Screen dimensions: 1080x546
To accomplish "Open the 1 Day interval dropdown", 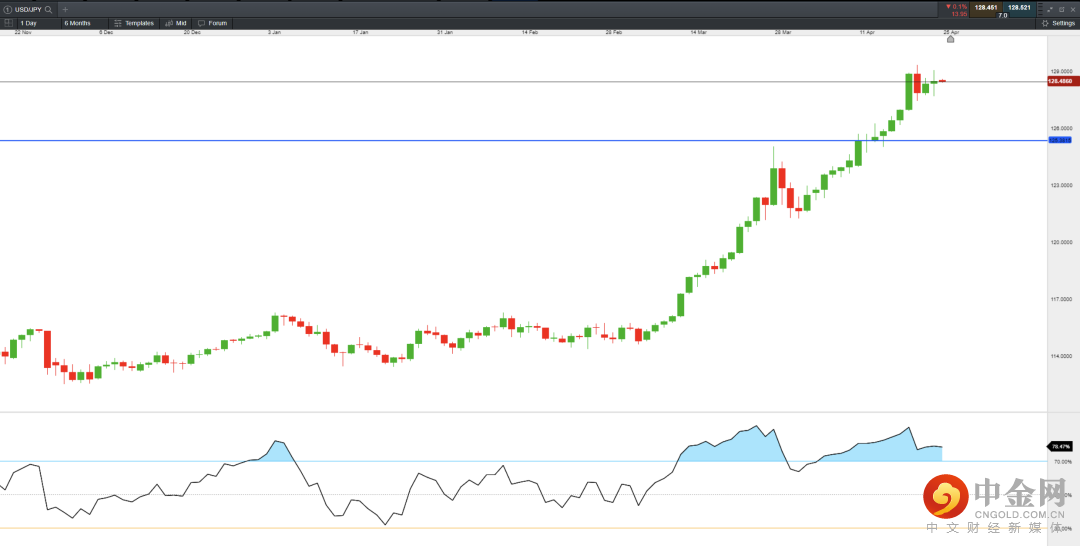I will tap(38, 23).
